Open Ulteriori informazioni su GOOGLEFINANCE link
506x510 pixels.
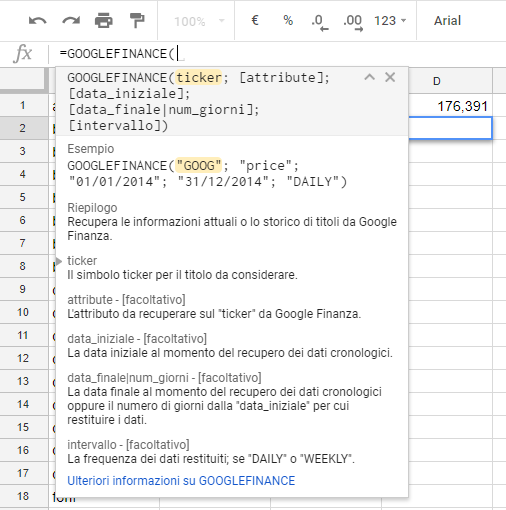(181, 481)
